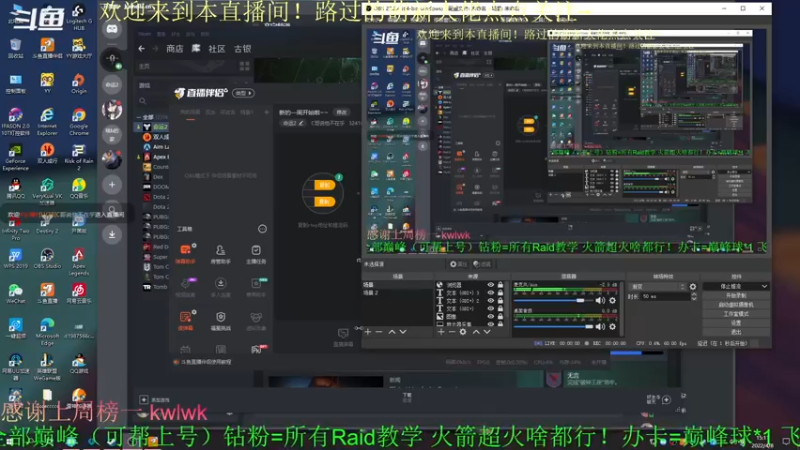This screenshot has width=800, height=450.
Task: Collapse the 全部 games tree in Steam
Action: [x=138, y=117]
